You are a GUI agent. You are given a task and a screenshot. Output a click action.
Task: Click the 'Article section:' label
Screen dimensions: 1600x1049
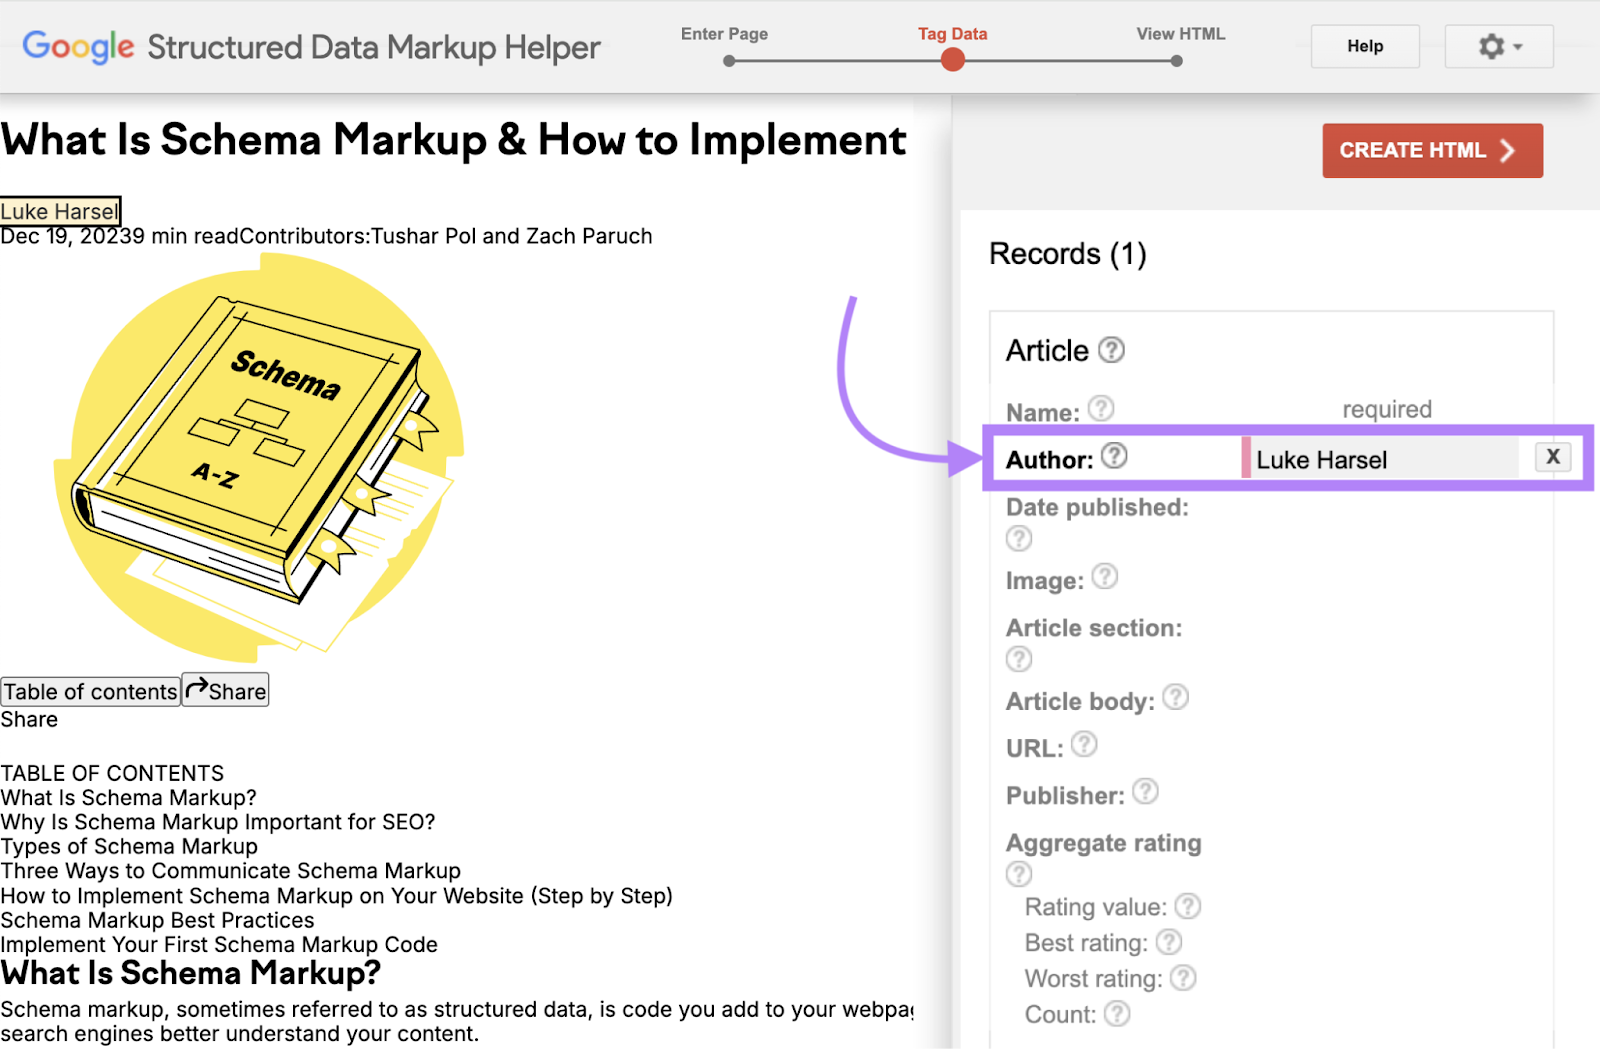coord(1094,628)
